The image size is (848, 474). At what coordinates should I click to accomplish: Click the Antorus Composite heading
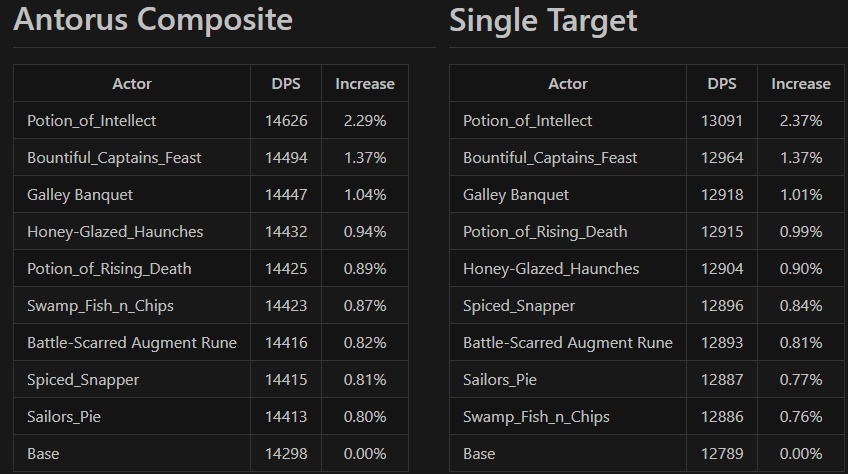153,20
